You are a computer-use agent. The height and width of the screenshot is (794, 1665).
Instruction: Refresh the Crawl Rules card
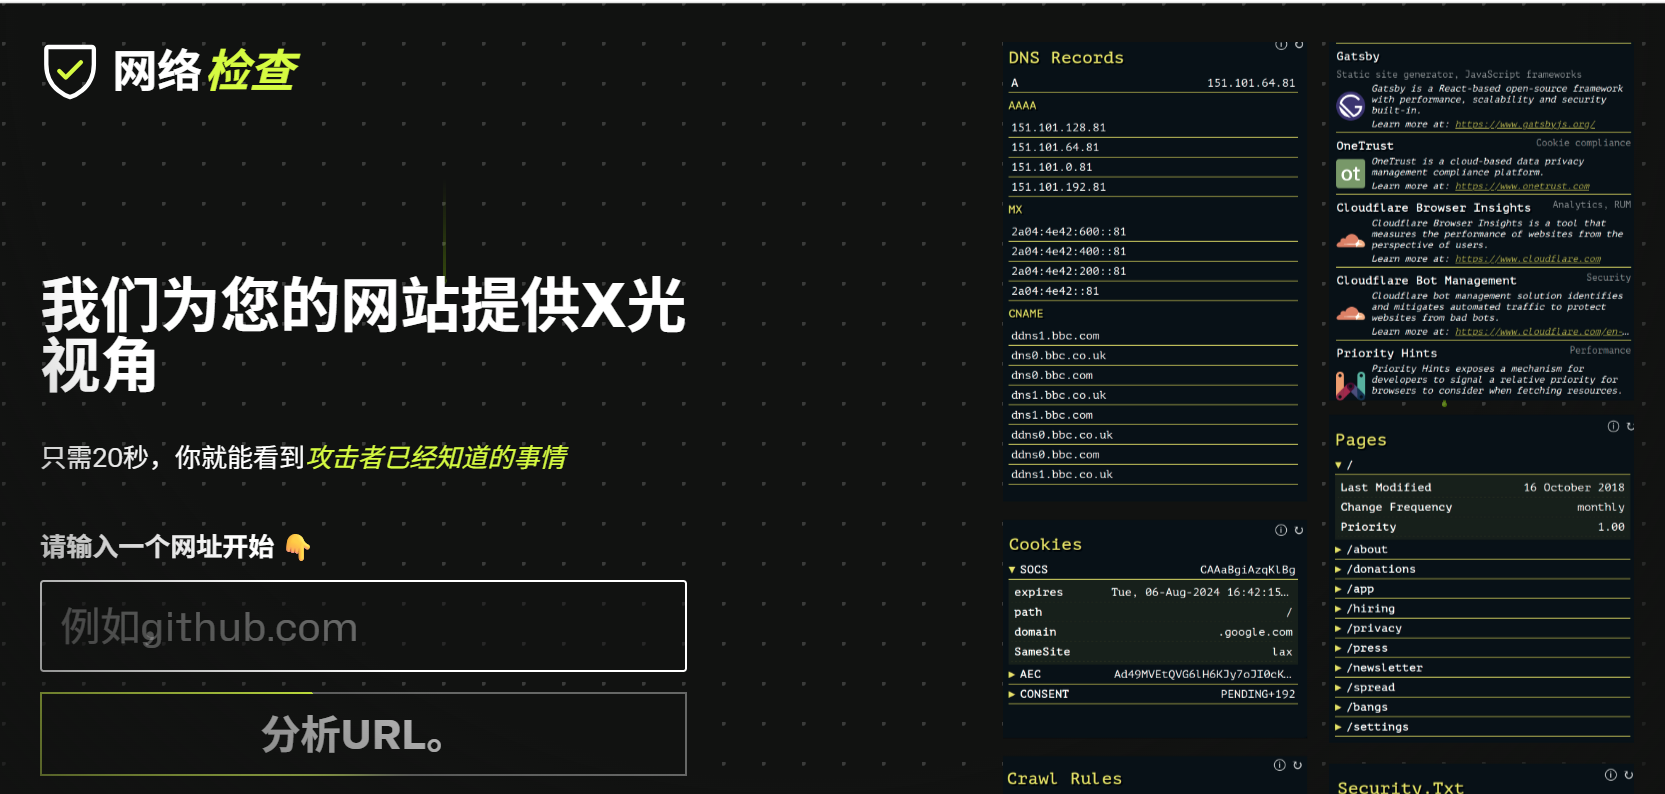[1297, 765]
